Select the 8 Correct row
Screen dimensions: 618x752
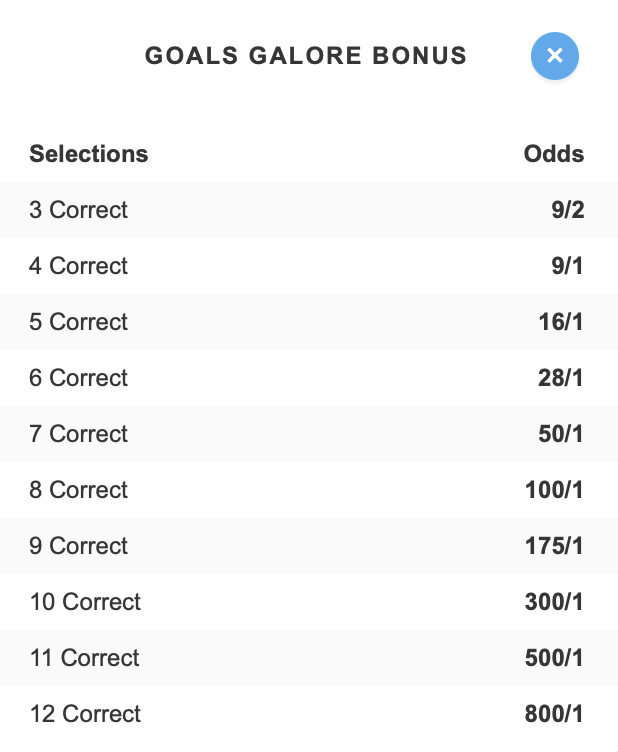pos(309,490)
